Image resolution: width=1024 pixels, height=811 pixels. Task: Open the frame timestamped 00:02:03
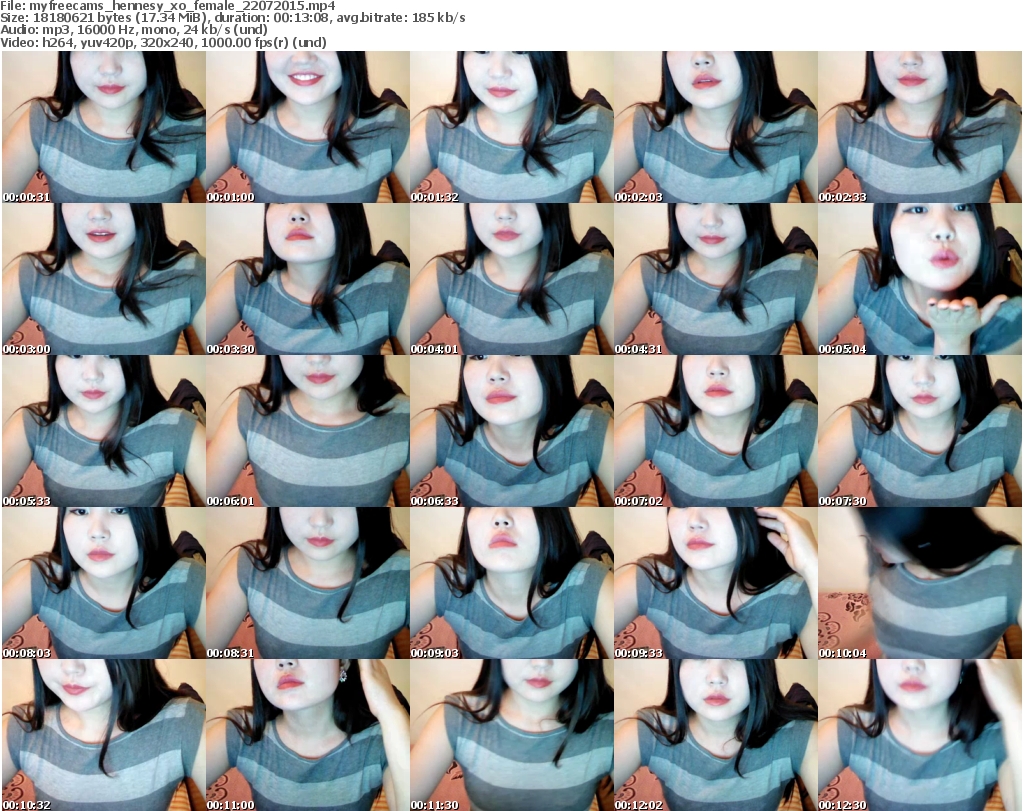pyautogui.click(x=716, y=127)
